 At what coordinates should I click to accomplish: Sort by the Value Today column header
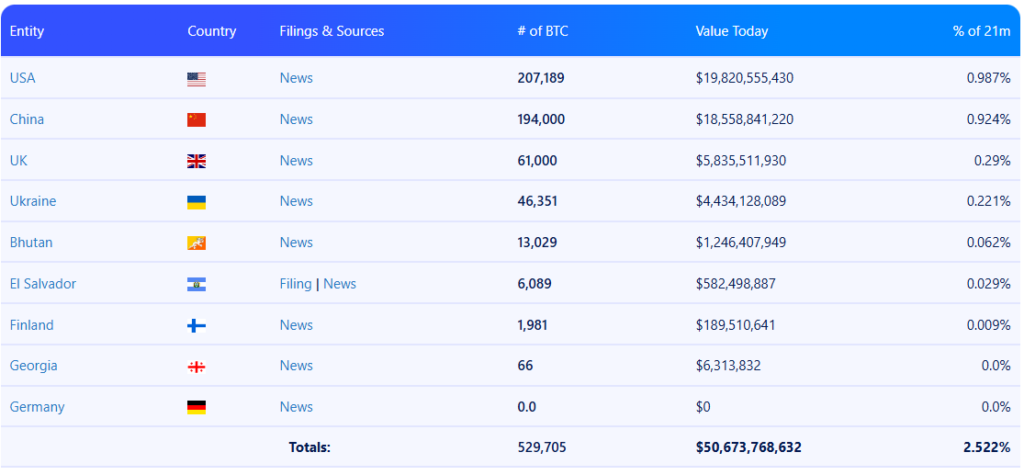point(731,31)
